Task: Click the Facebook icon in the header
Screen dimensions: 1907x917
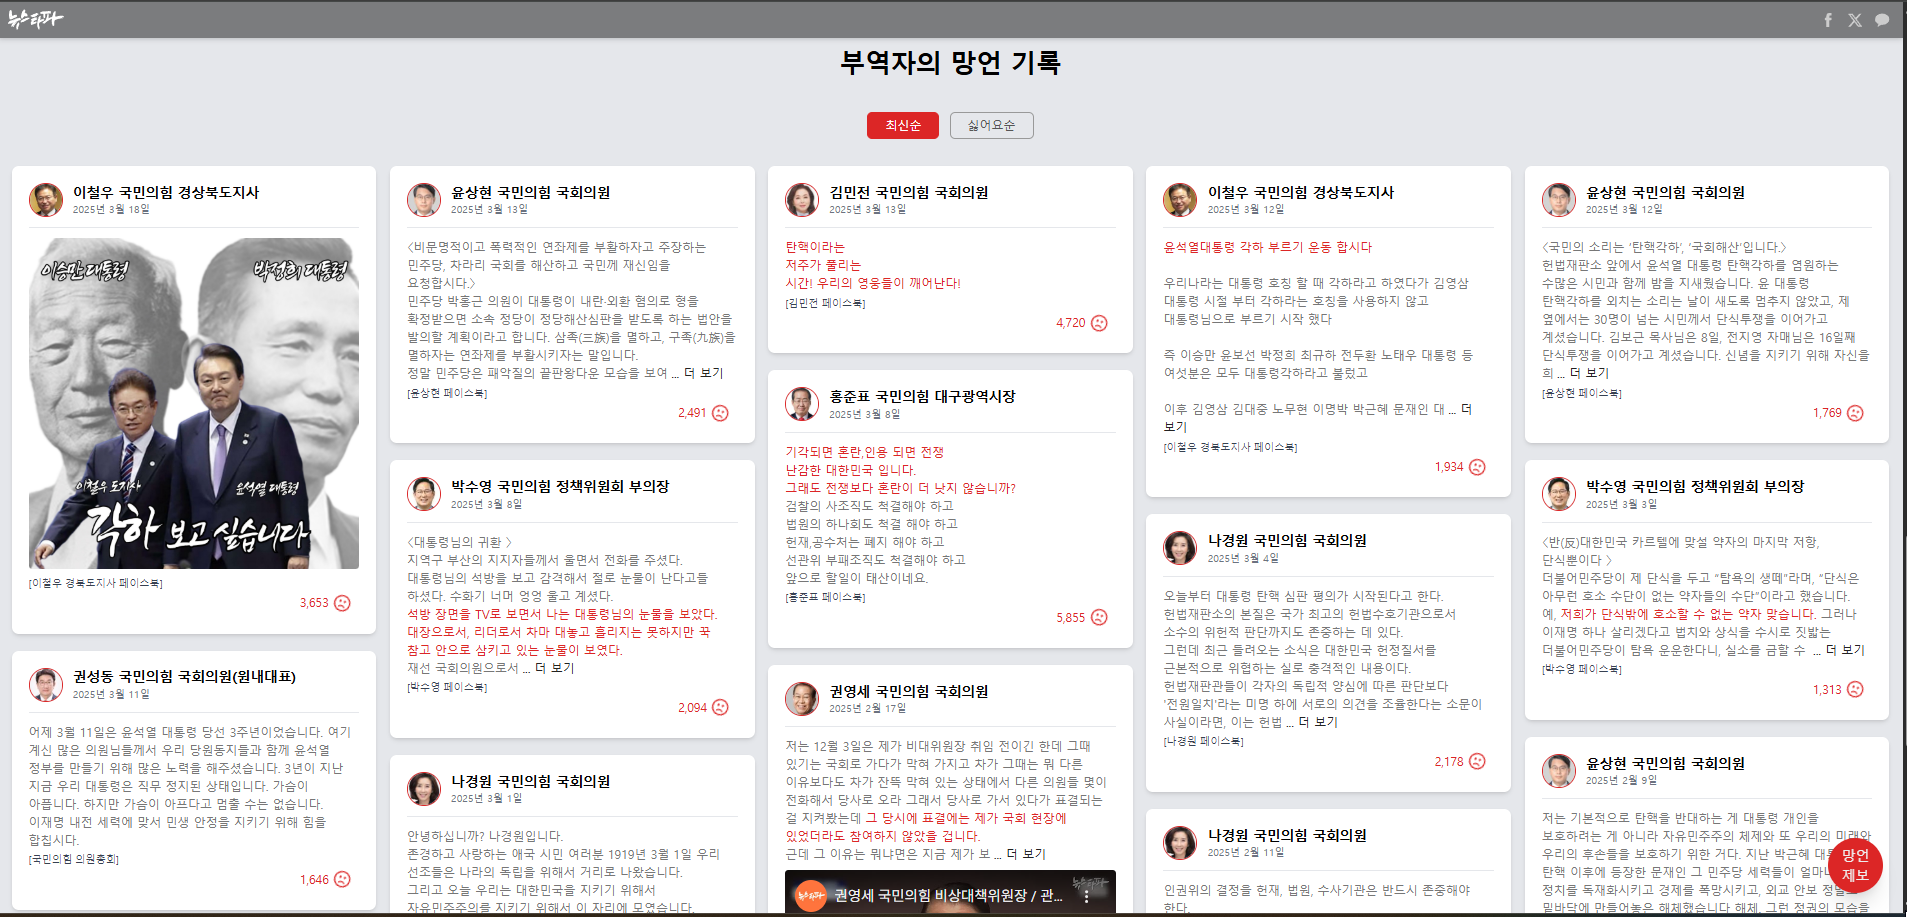Action: 1827,19
